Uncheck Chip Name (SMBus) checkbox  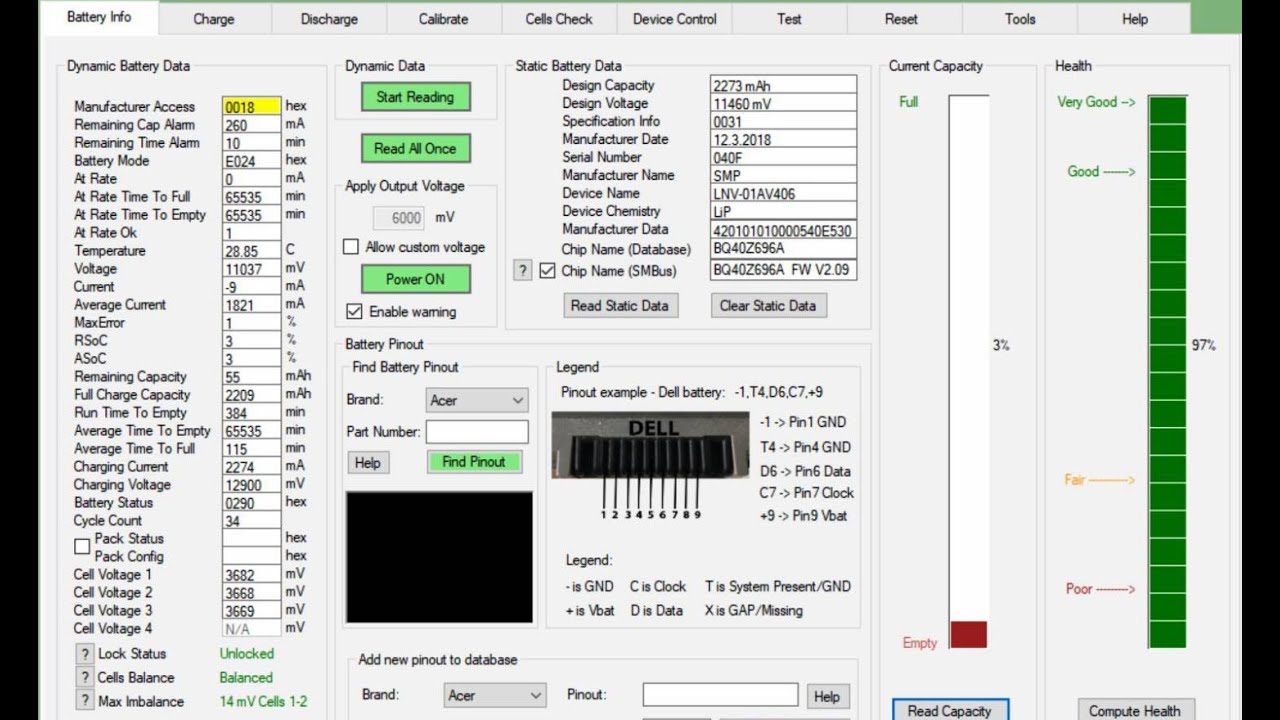click(x=547, y=271)
